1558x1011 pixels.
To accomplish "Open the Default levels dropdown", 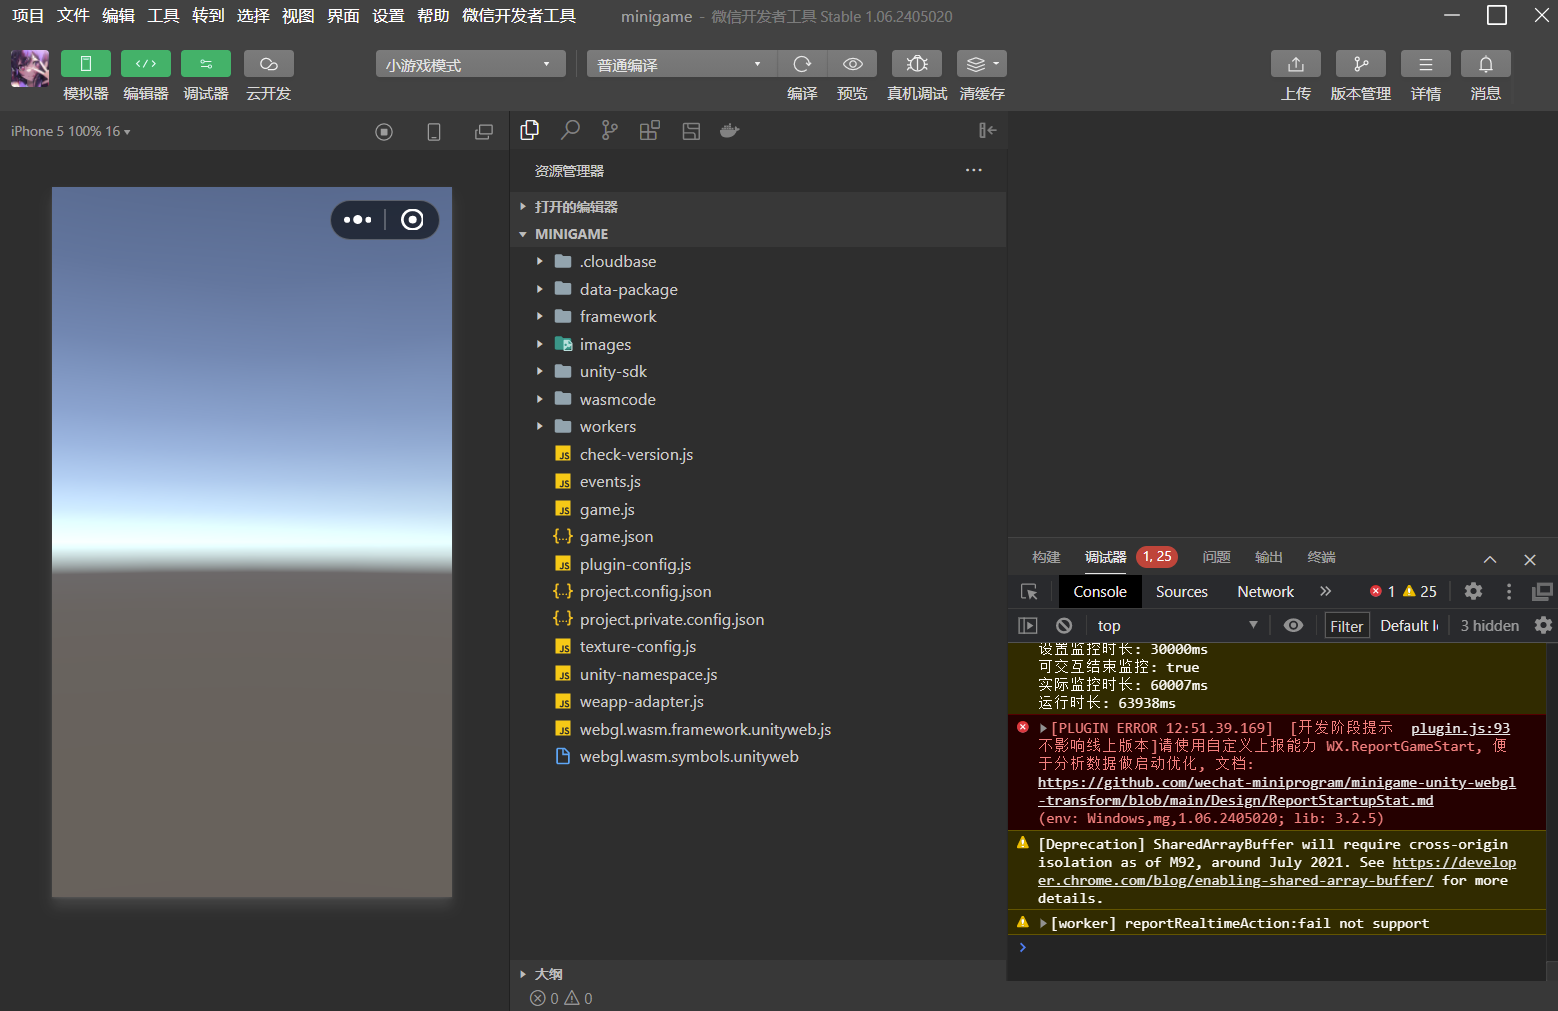I will tap(1409, 625).
